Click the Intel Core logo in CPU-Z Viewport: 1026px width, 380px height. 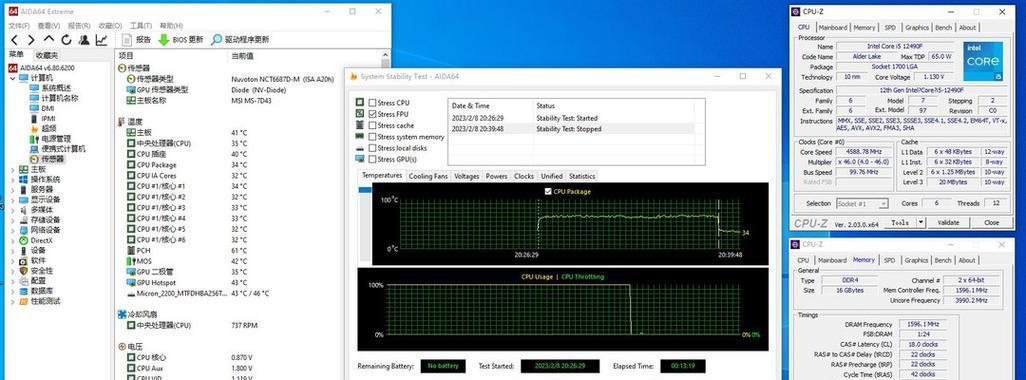(983, 61)
